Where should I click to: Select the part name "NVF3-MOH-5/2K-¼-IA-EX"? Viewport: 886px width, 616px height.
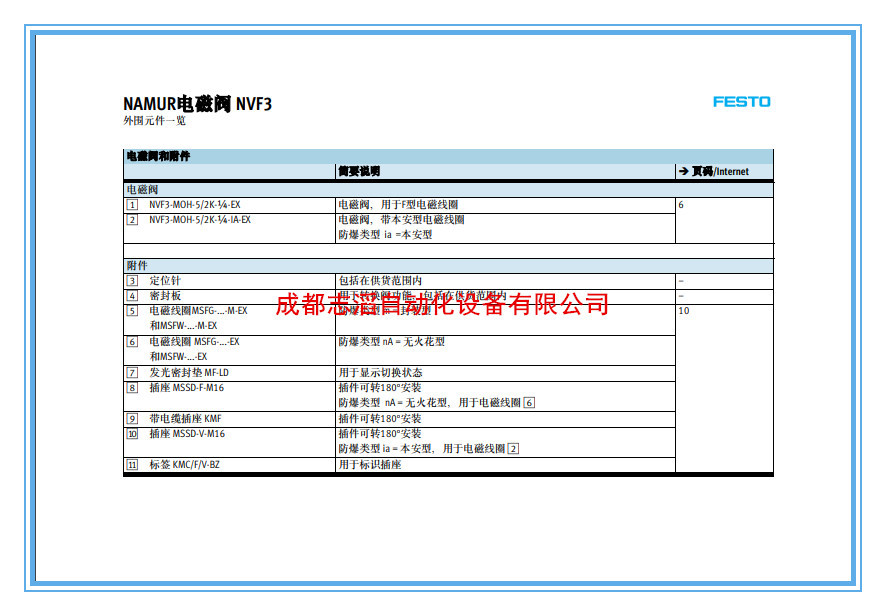pyautogui.click(x=200, y=220)
